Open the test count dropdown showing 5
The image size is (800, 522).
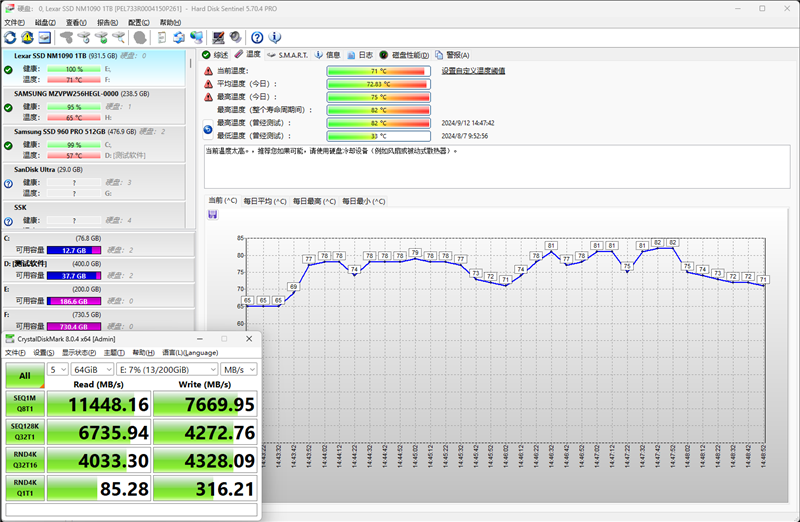(x=58, y=369)
